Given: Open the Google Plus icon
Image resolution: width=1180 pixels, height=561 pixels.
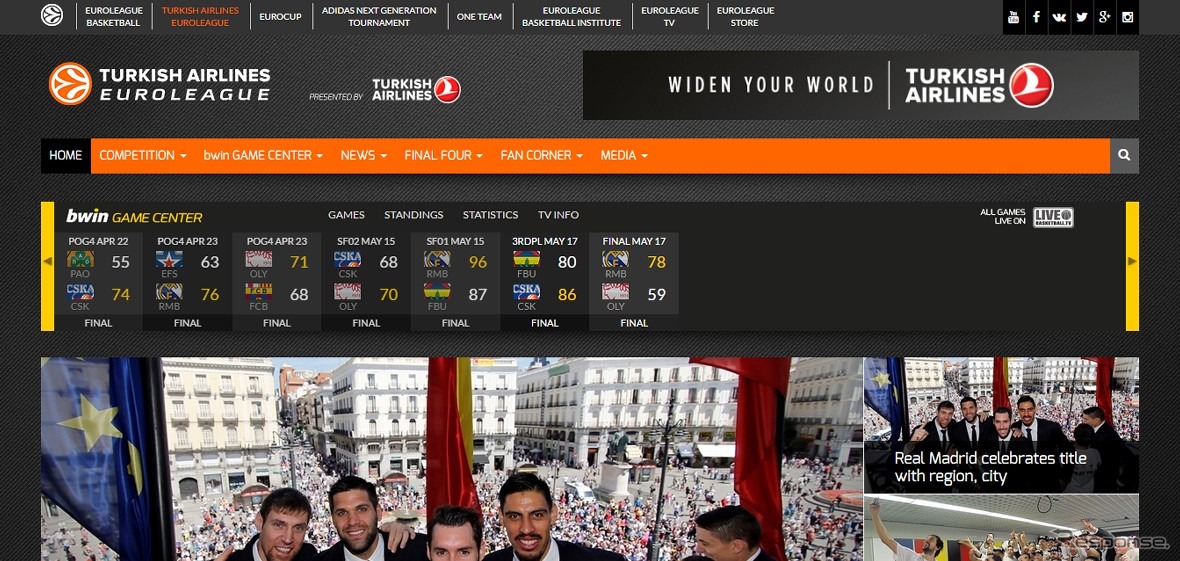Looking at the screenshot, I should pos(1105,17).
